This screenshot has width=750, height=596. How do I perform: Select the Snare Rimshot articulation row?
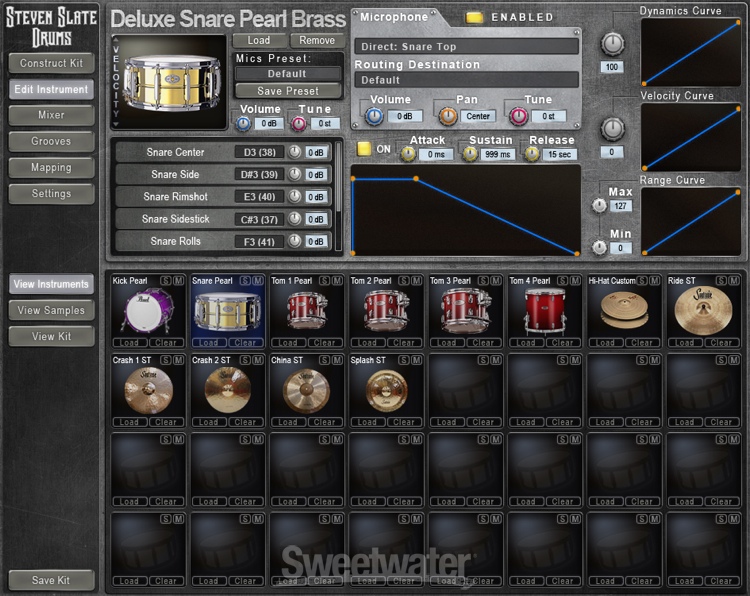point(175,197)
